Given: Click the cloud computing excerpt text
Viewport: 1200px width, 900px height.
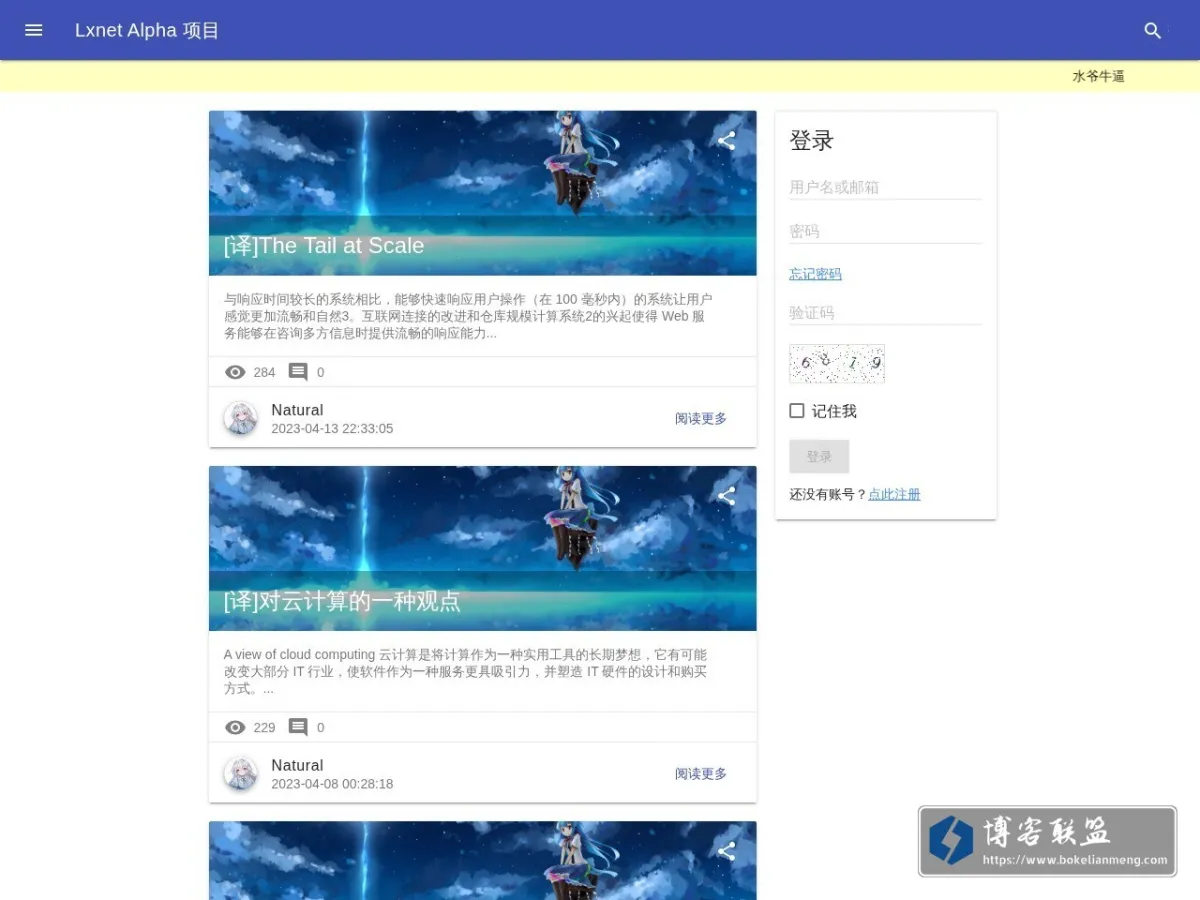Looking at the screenshot, I should pyautogui.click(x=466, y=671).
